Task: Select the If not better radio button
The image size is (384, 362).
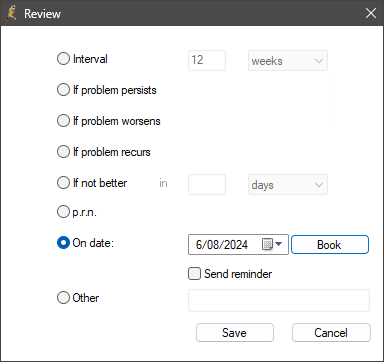Action: [x=63, y=183]
